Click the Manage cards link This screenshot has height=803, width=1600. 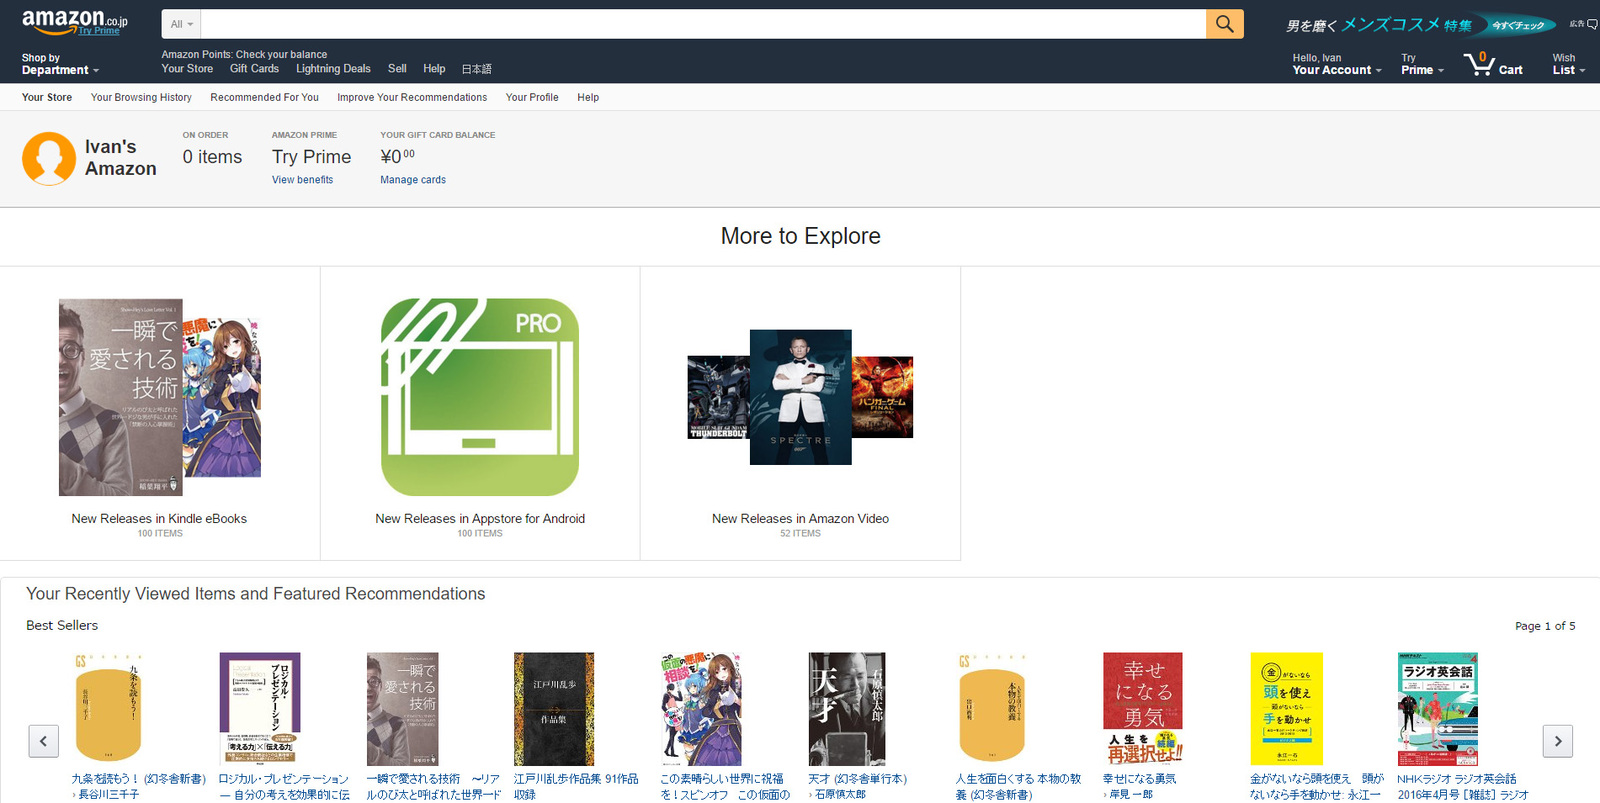pos(412,180)
